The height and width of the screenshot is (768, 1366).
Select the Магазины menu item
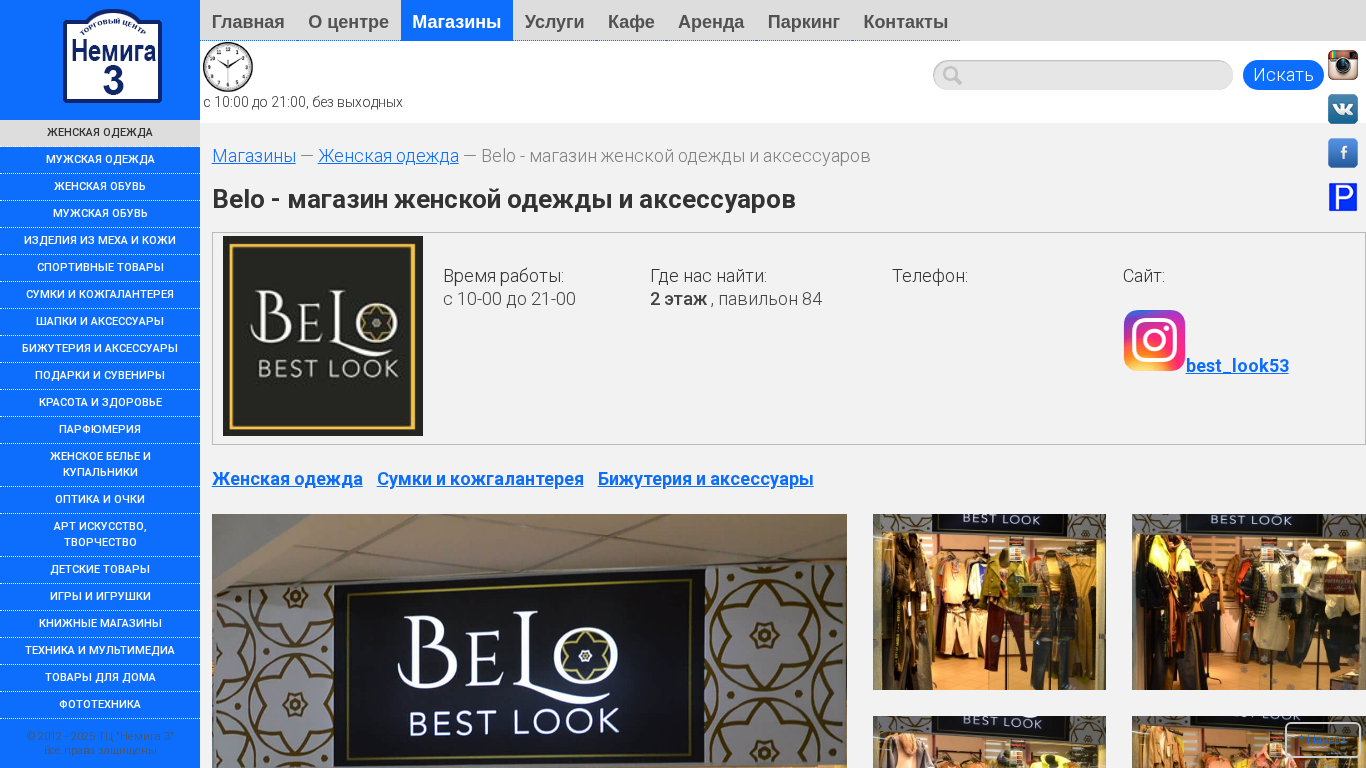[x=457, y=21]
